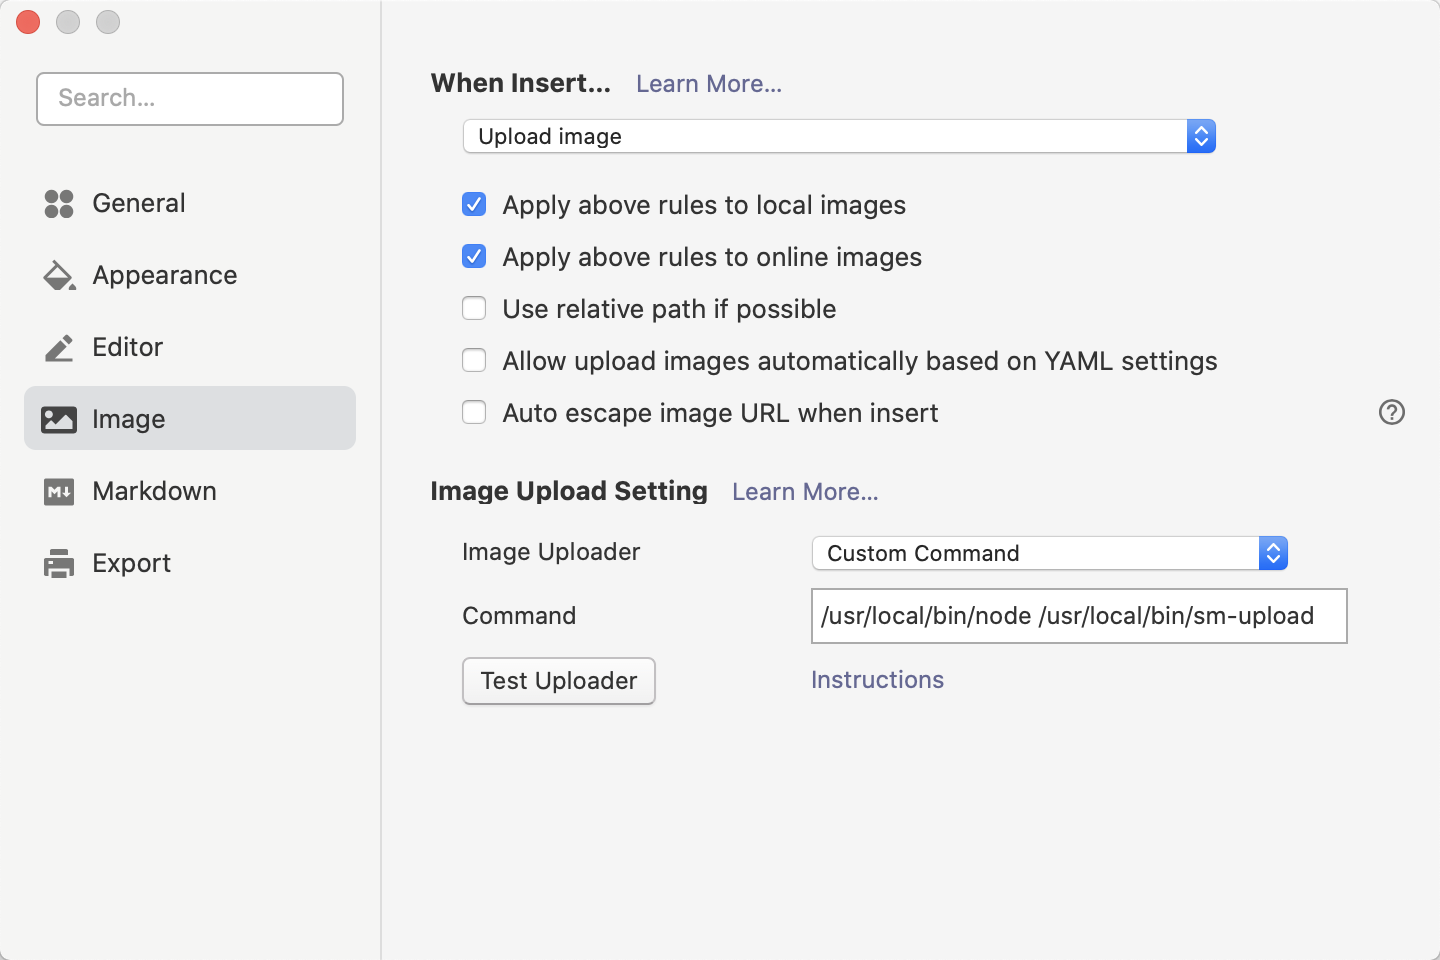Viewport: 1440px width, 960px height.
Task: Open Learn More beside When Insert
Action: [x=709, y=84]
